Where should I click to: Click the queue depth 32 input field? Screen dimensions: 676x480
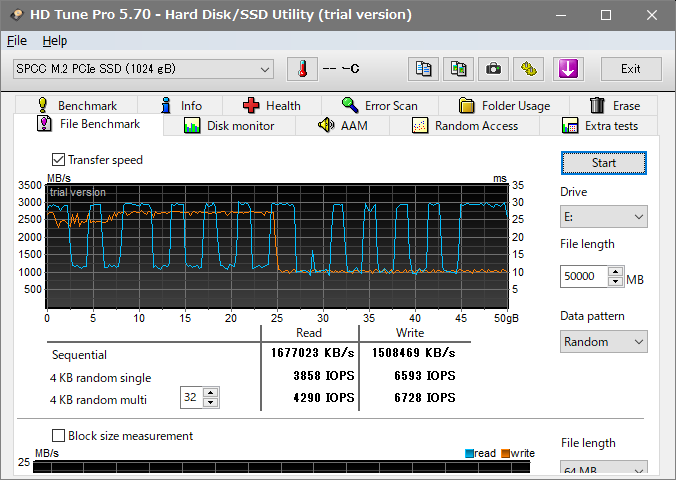coord(191,397)
